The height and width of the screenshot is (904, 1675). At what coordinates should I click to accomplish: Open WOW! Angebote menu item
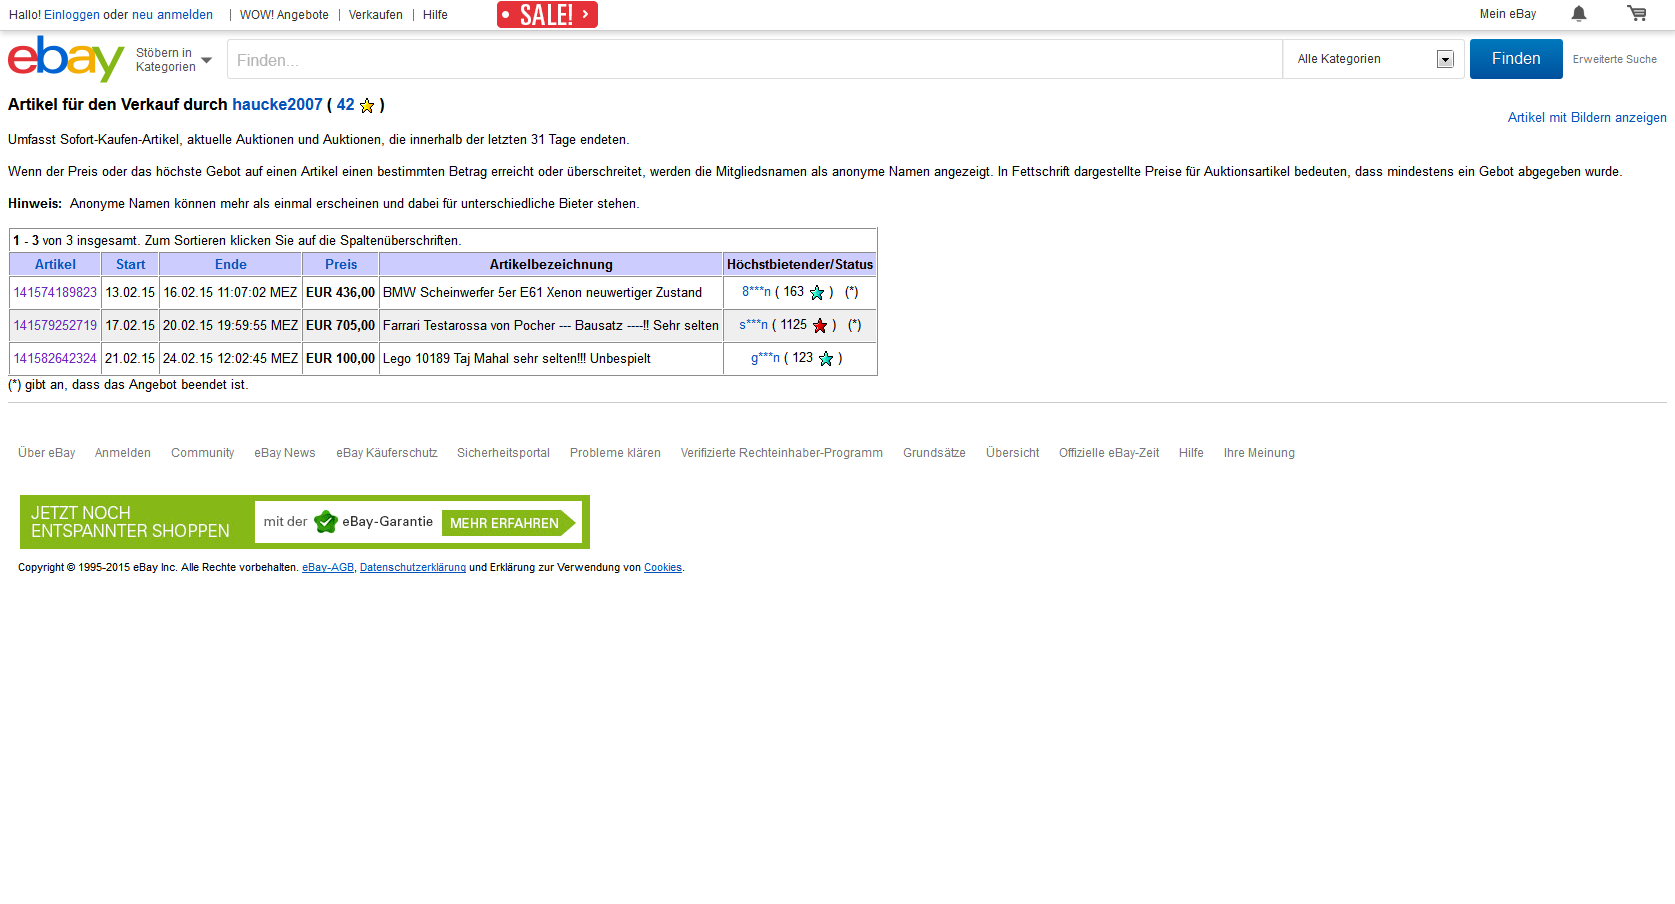[x=284, y=15]
